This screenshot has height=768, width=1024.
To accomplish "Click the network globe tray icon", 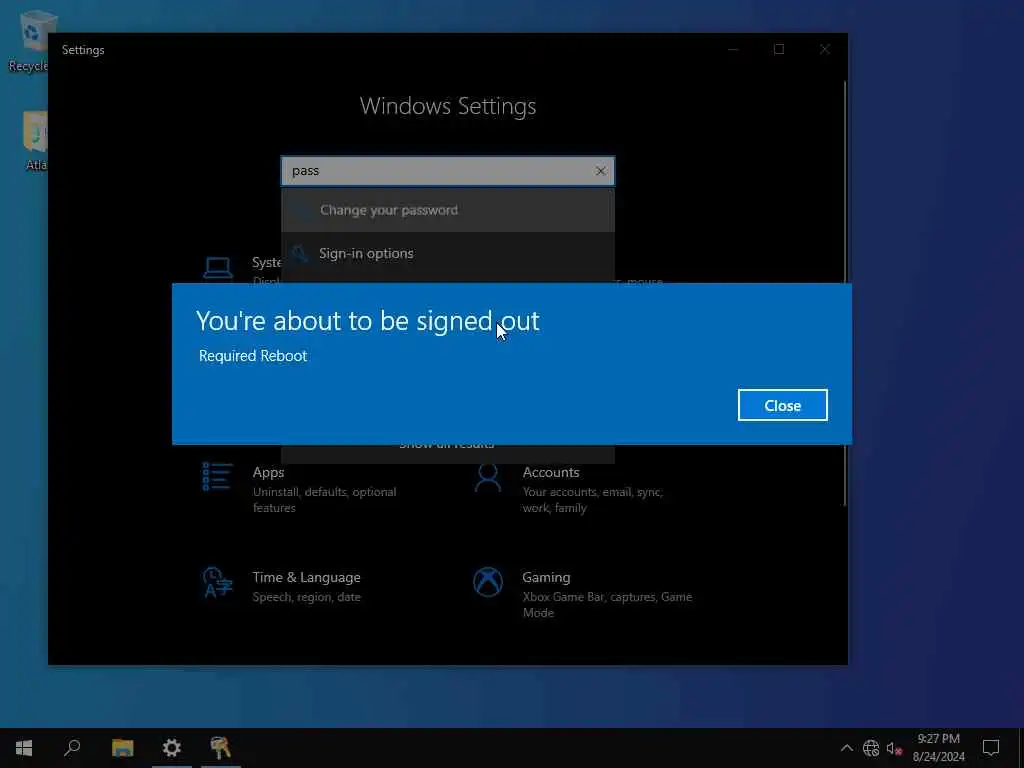I will click(x=871, y=748).
